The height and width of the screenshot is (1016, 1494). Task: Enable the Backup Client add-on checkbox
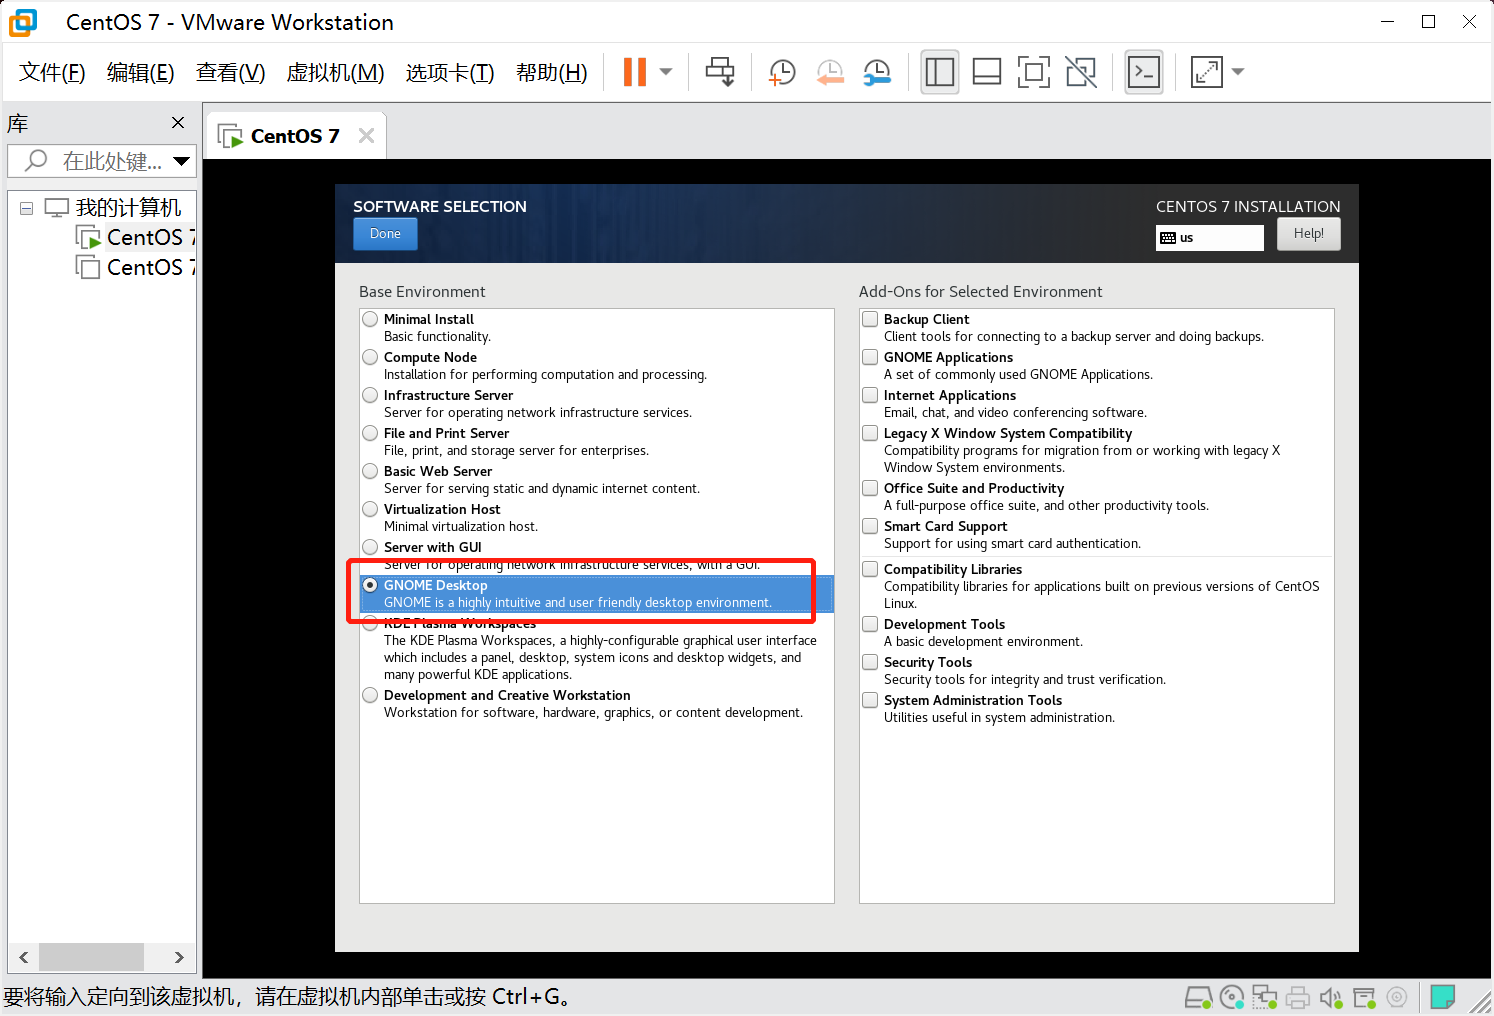[871, 319]
